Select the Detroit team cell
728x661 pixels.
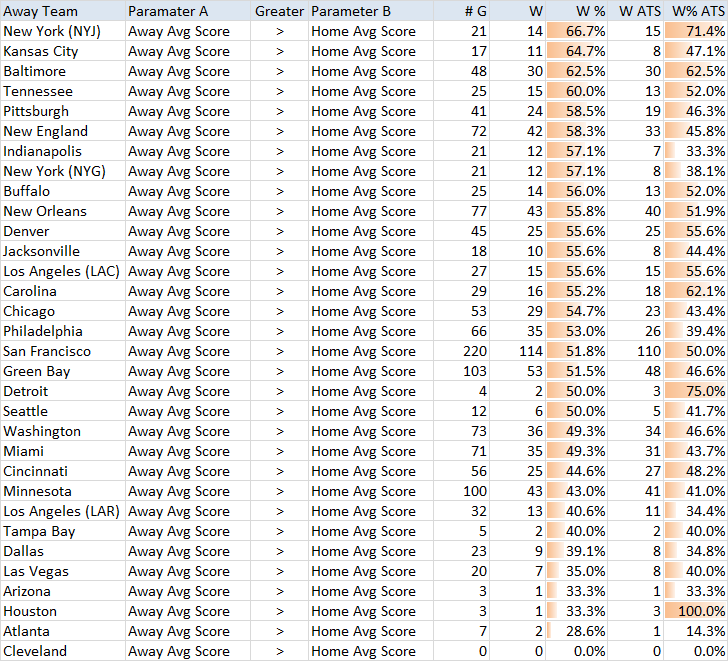click(x=63, y=390)
